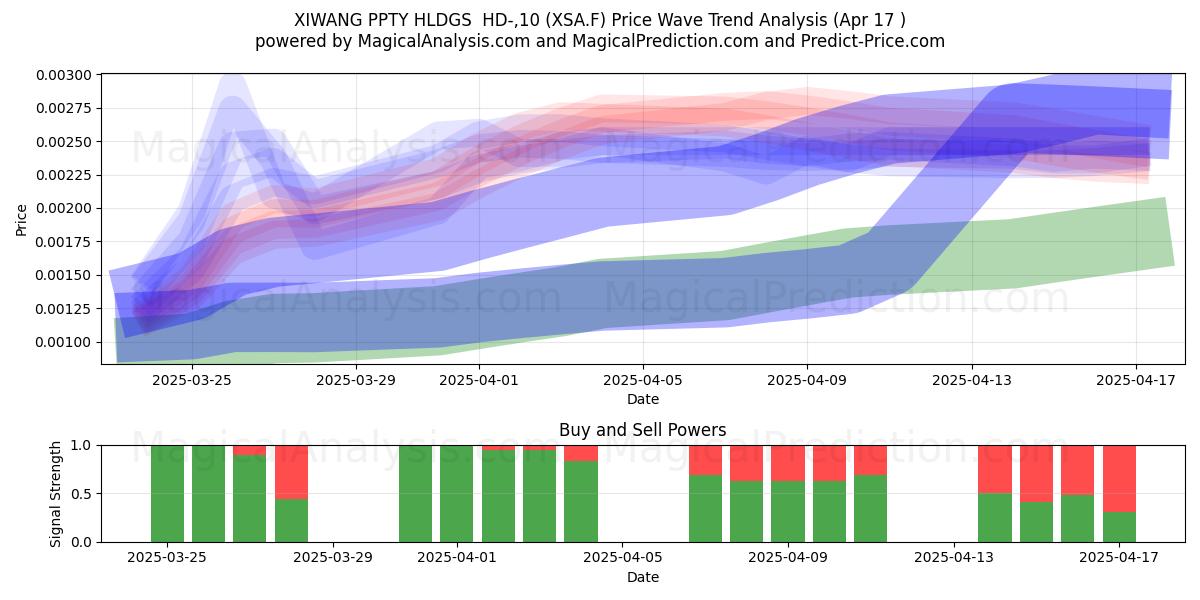
Task: Click bar chart date tick 2025-04-09
Action: click(788, 558)
